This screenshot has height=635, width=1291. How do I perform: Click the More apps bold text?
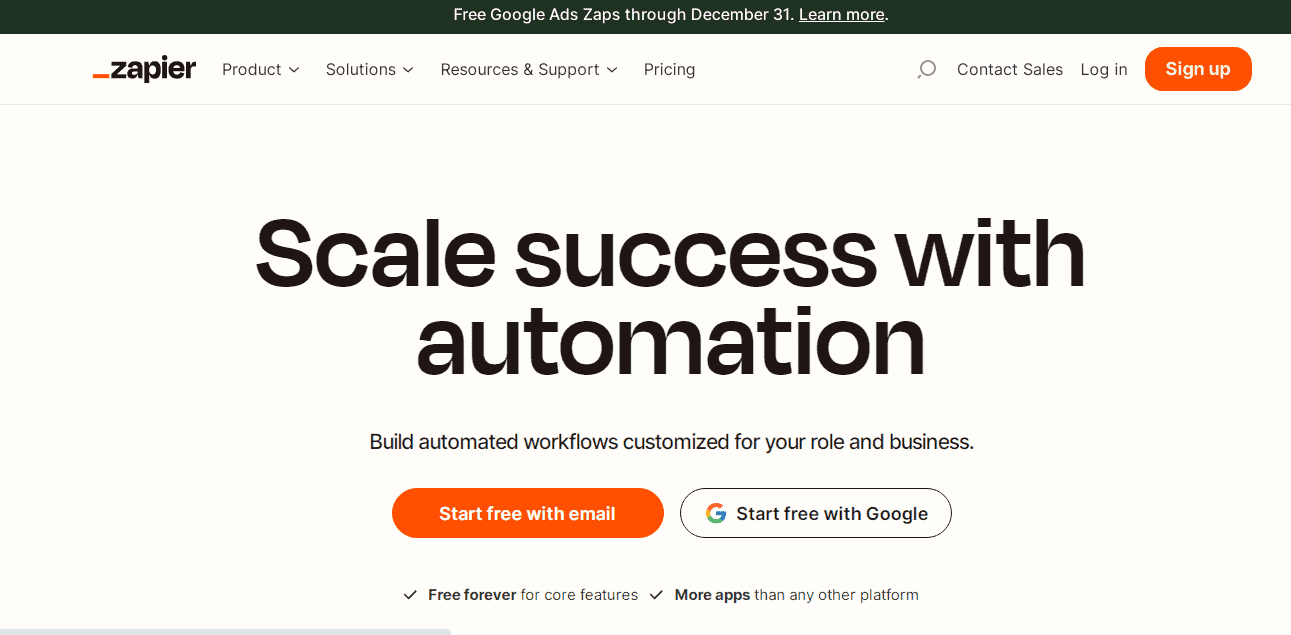pyautogui.click(x=712, y=595)
